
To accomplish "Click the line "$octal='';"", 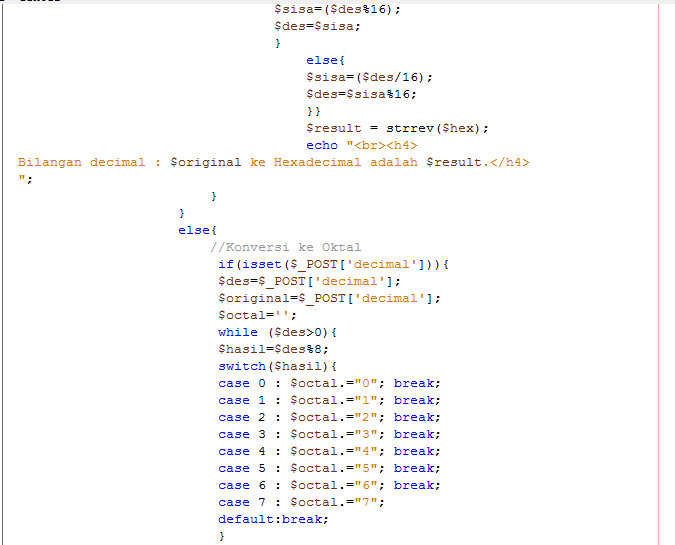I will tap(257, 316).
